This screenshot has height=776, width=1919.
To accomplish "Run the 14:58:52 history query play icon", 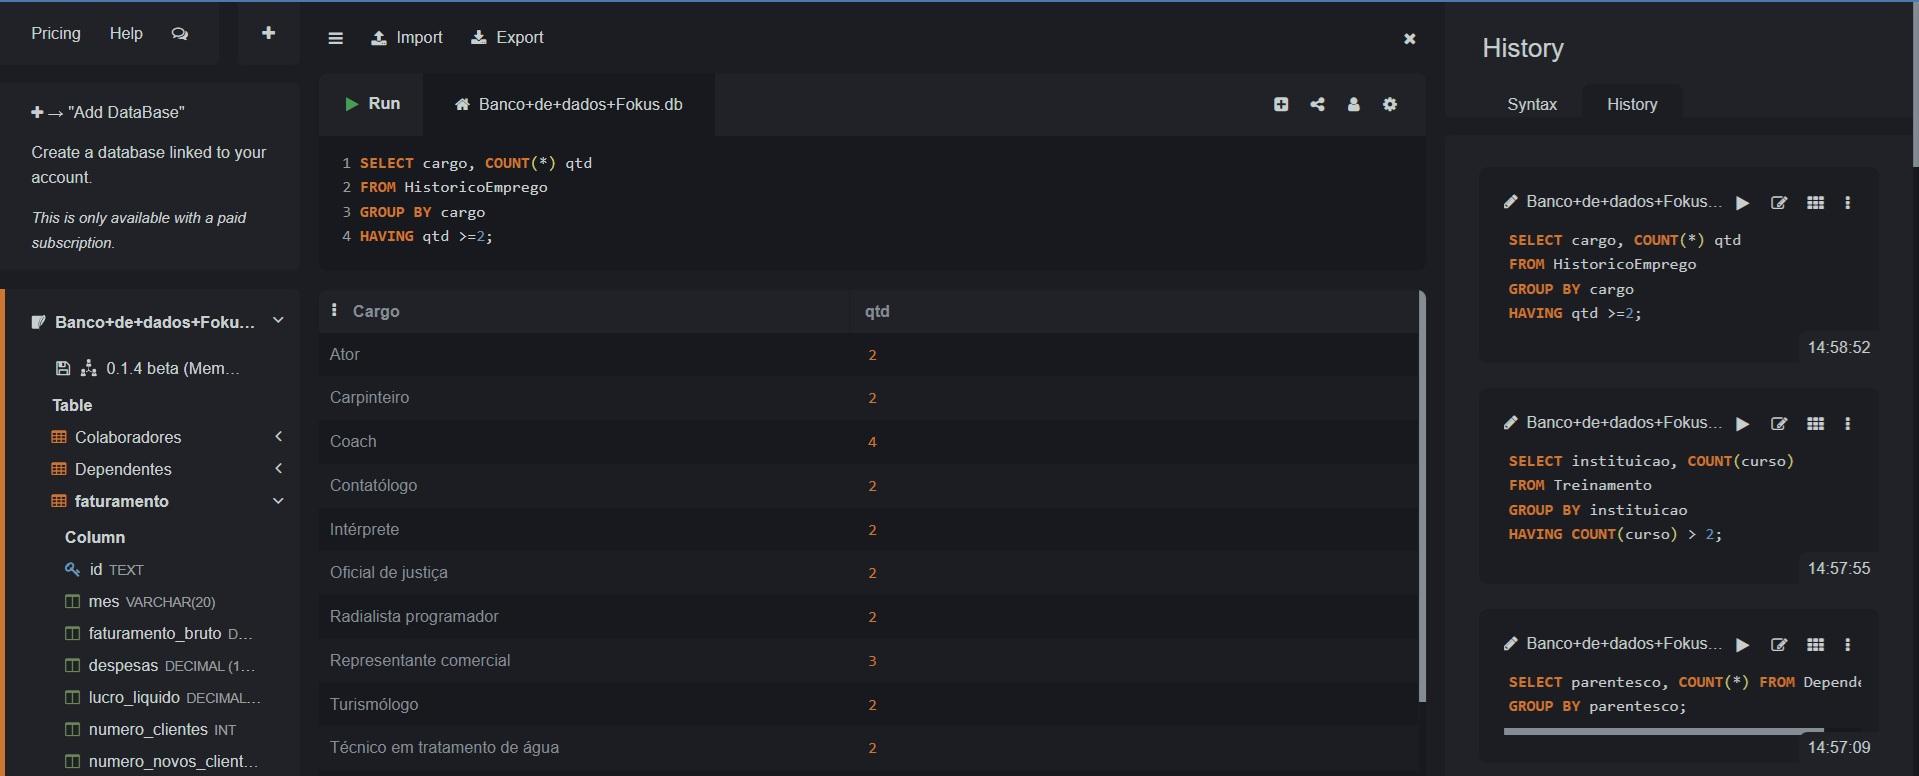I will click(1743, 203).
